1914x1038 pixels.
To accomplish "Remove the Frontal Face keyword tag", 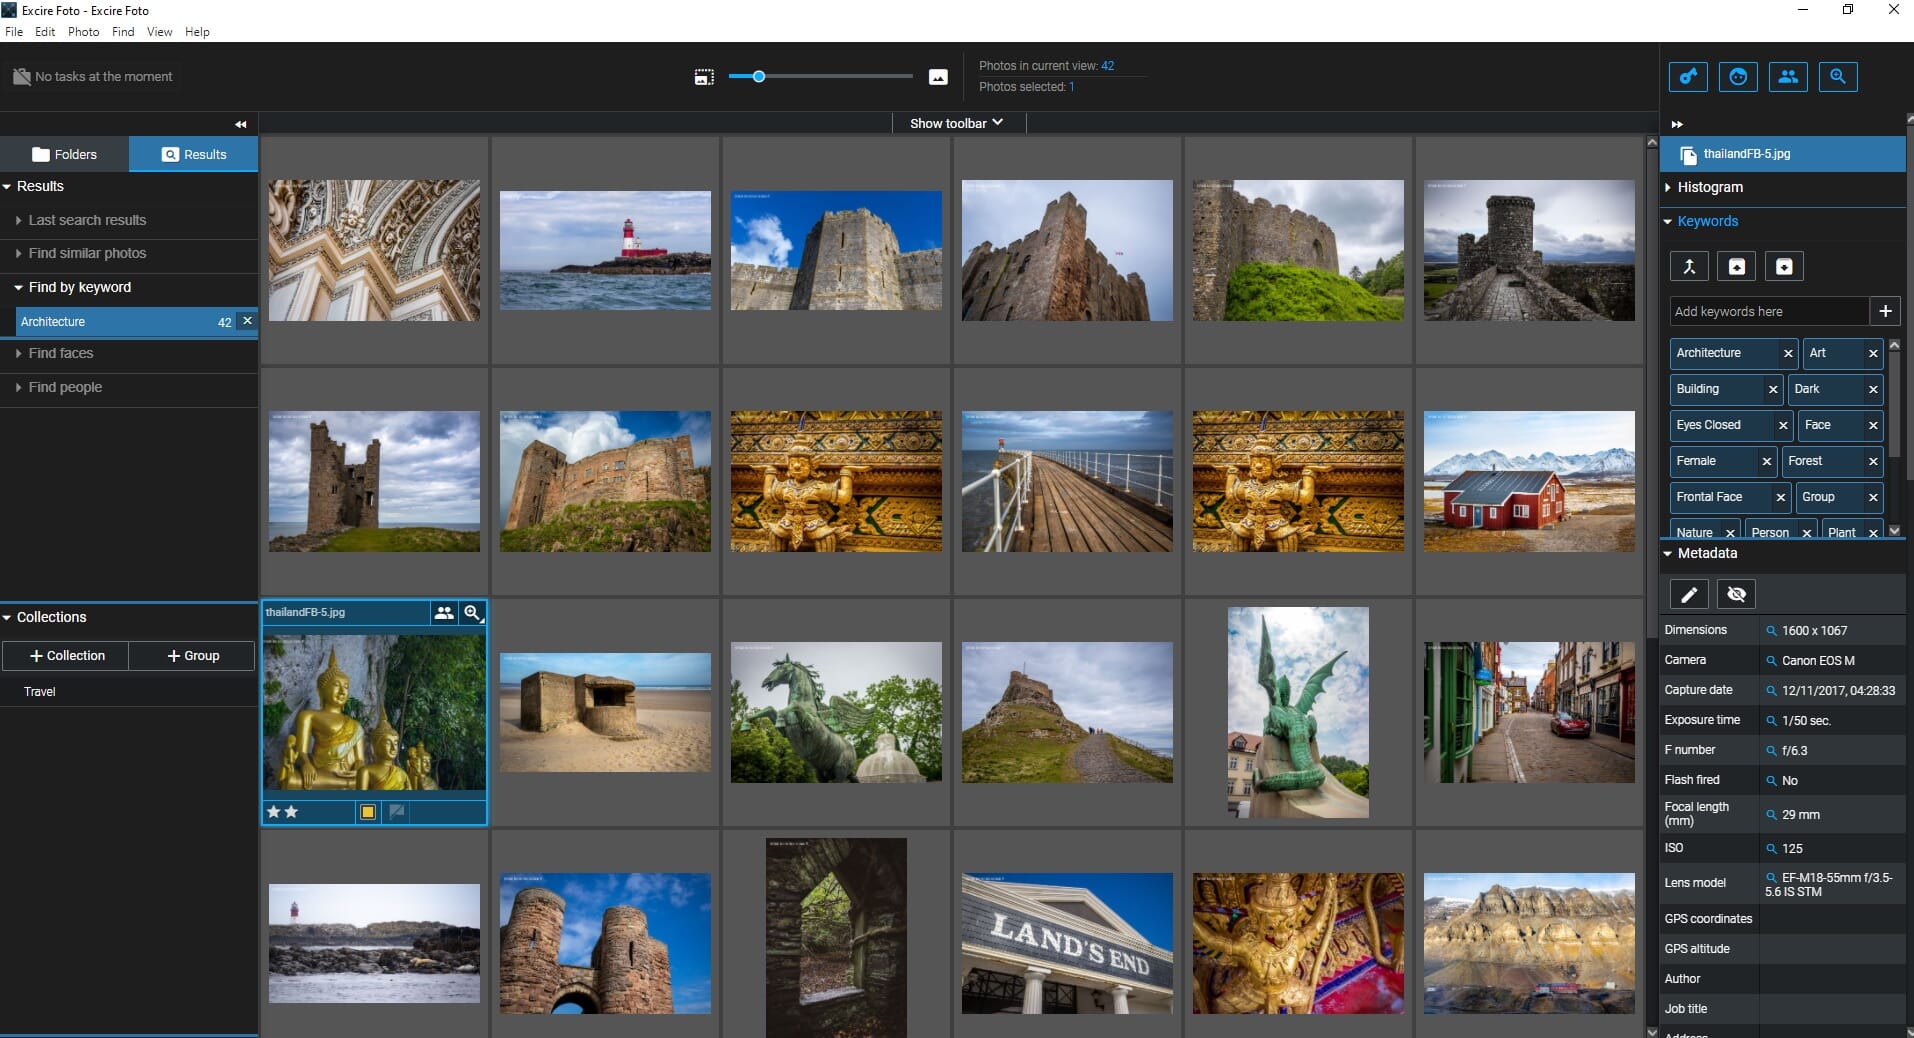I will point(1781,497).
